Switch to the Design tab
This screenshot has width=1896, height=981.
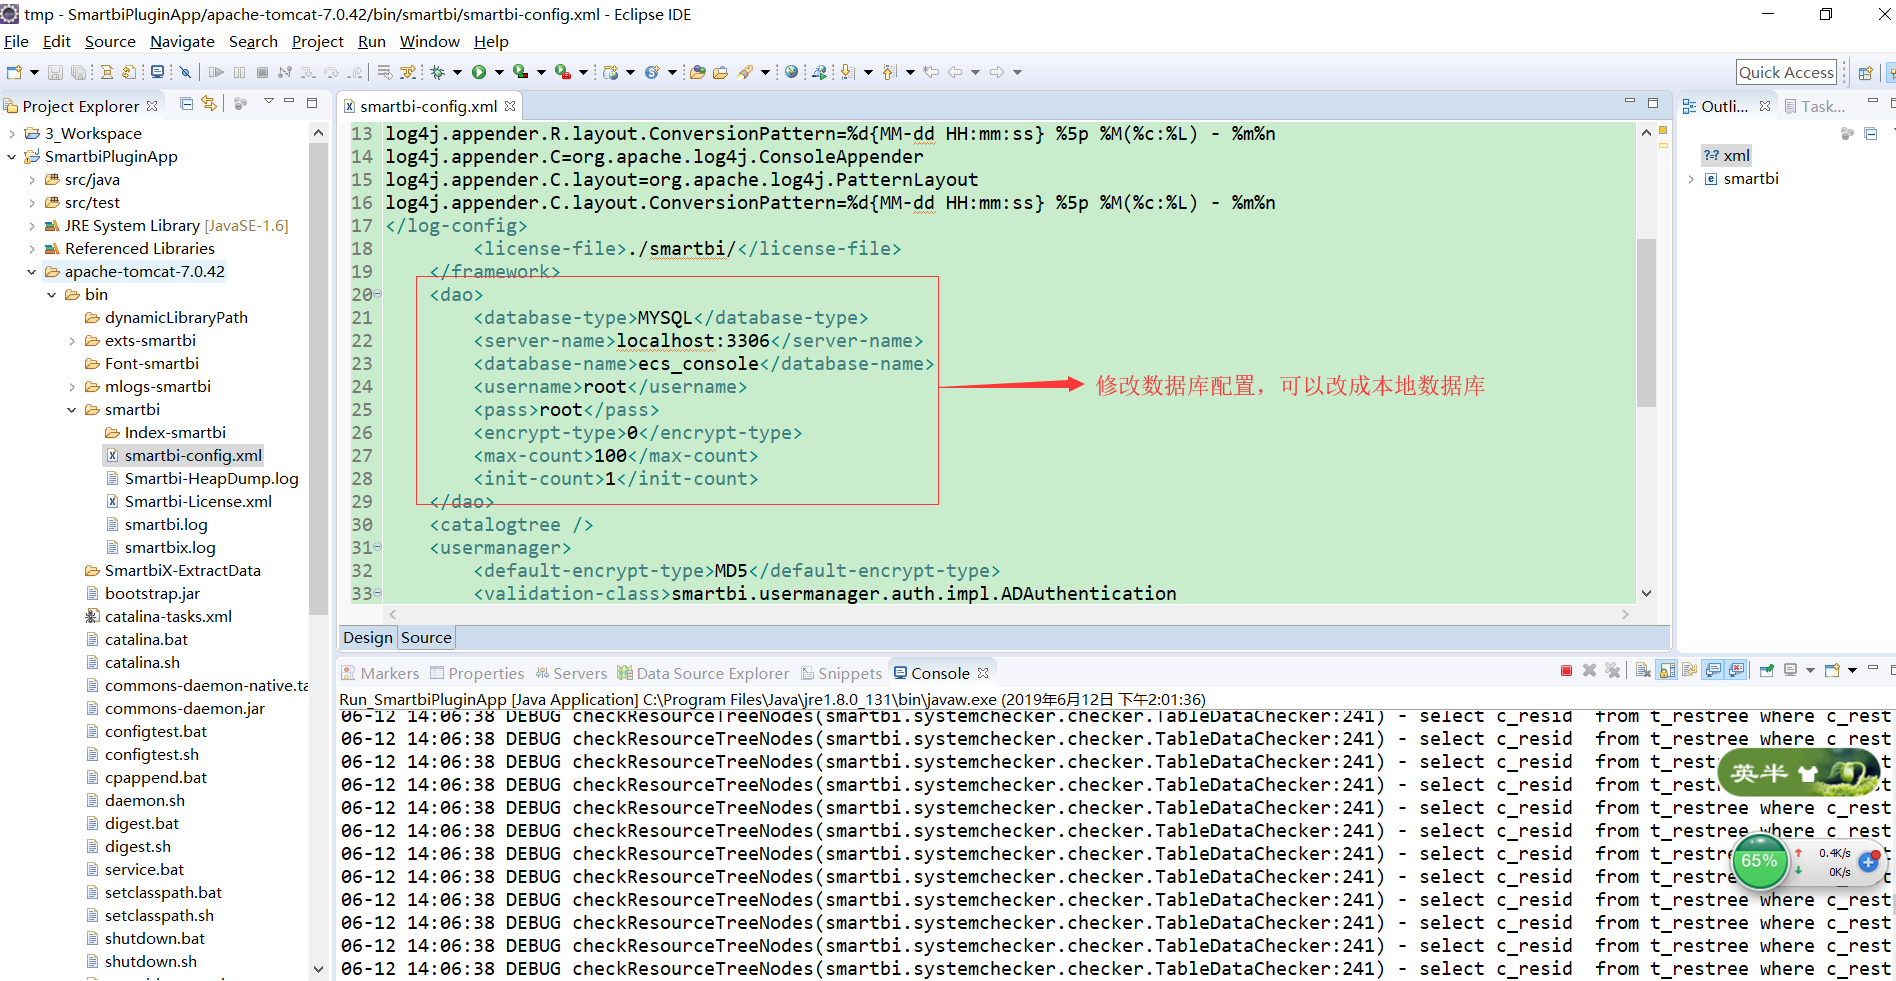tap(368, 637)
